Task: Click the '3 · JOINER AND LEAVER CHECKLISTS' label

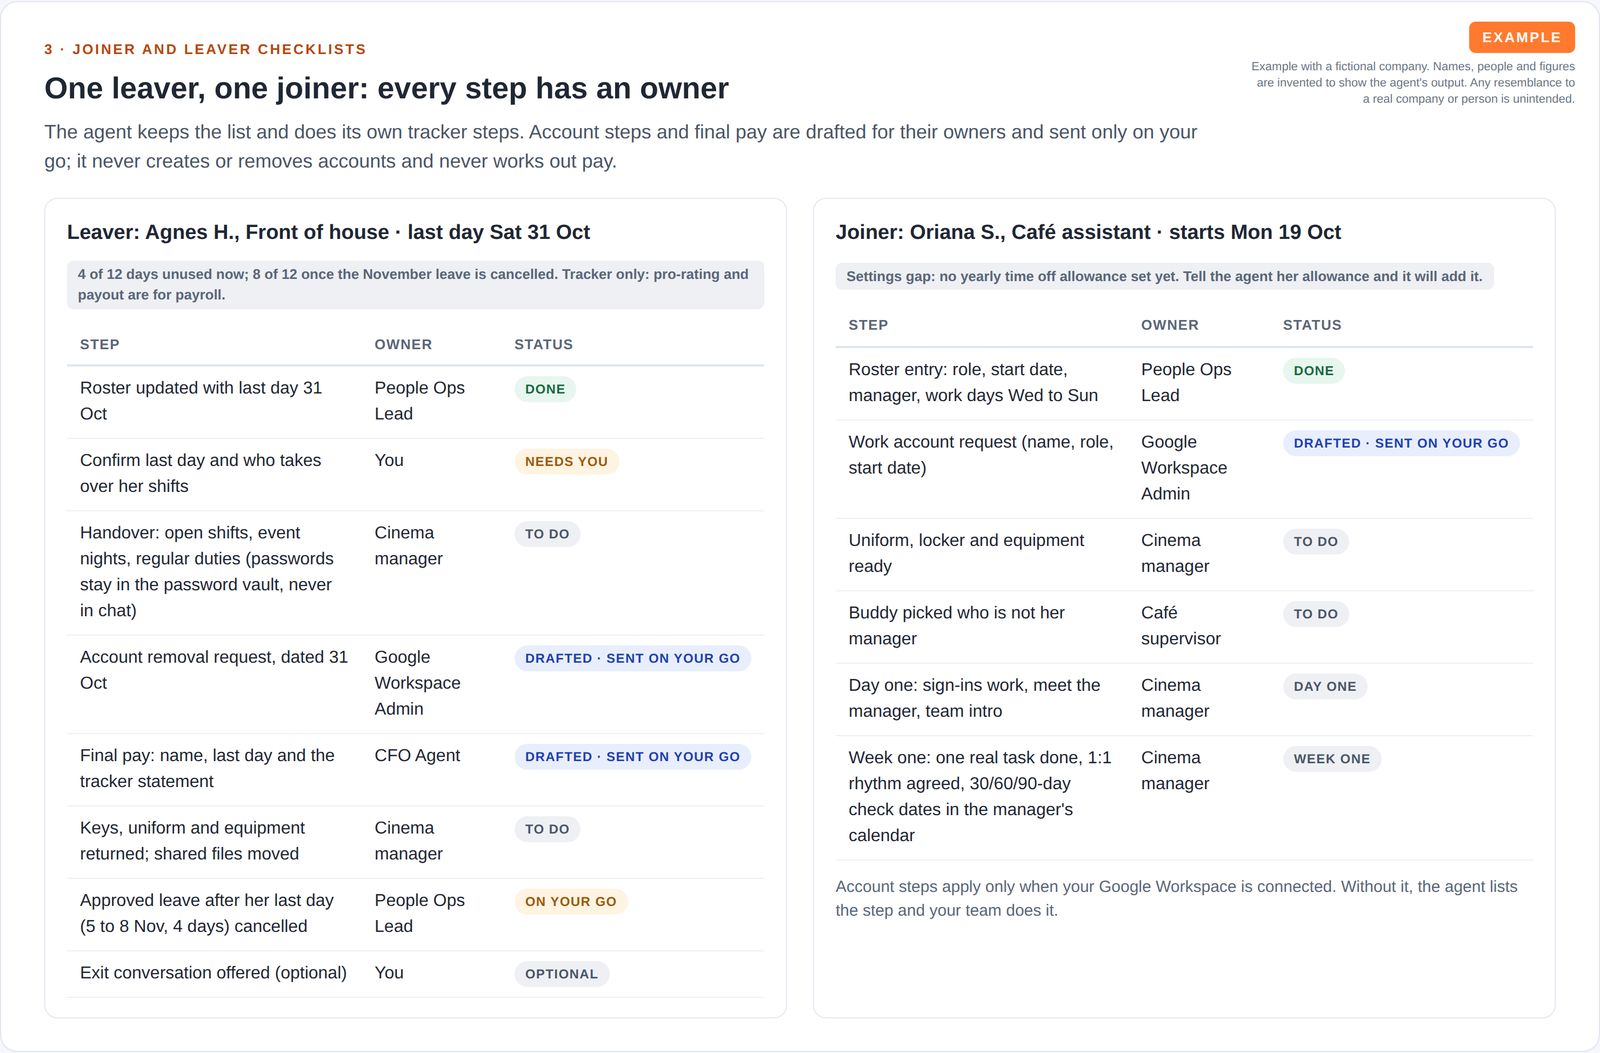Action: [205, 49]
